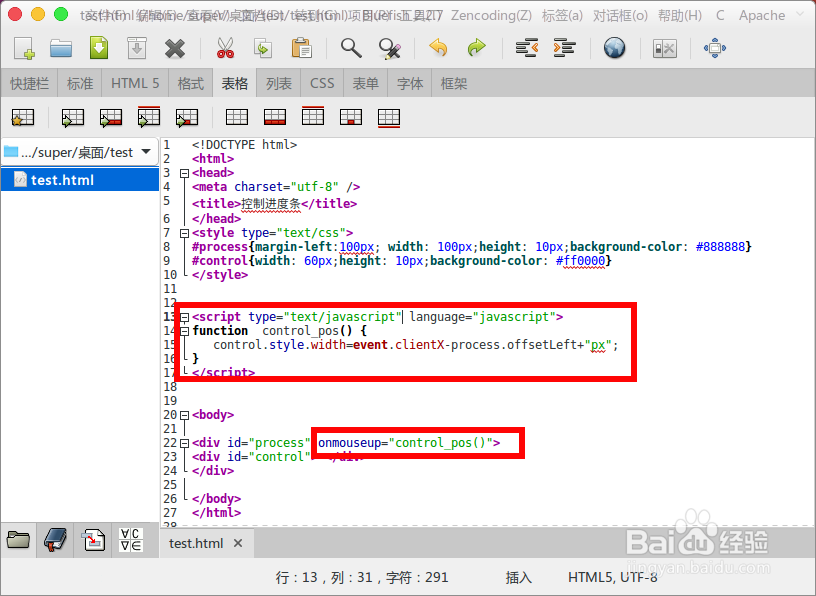
Task: Insert plain table tag icon
Action: (237, 117)
